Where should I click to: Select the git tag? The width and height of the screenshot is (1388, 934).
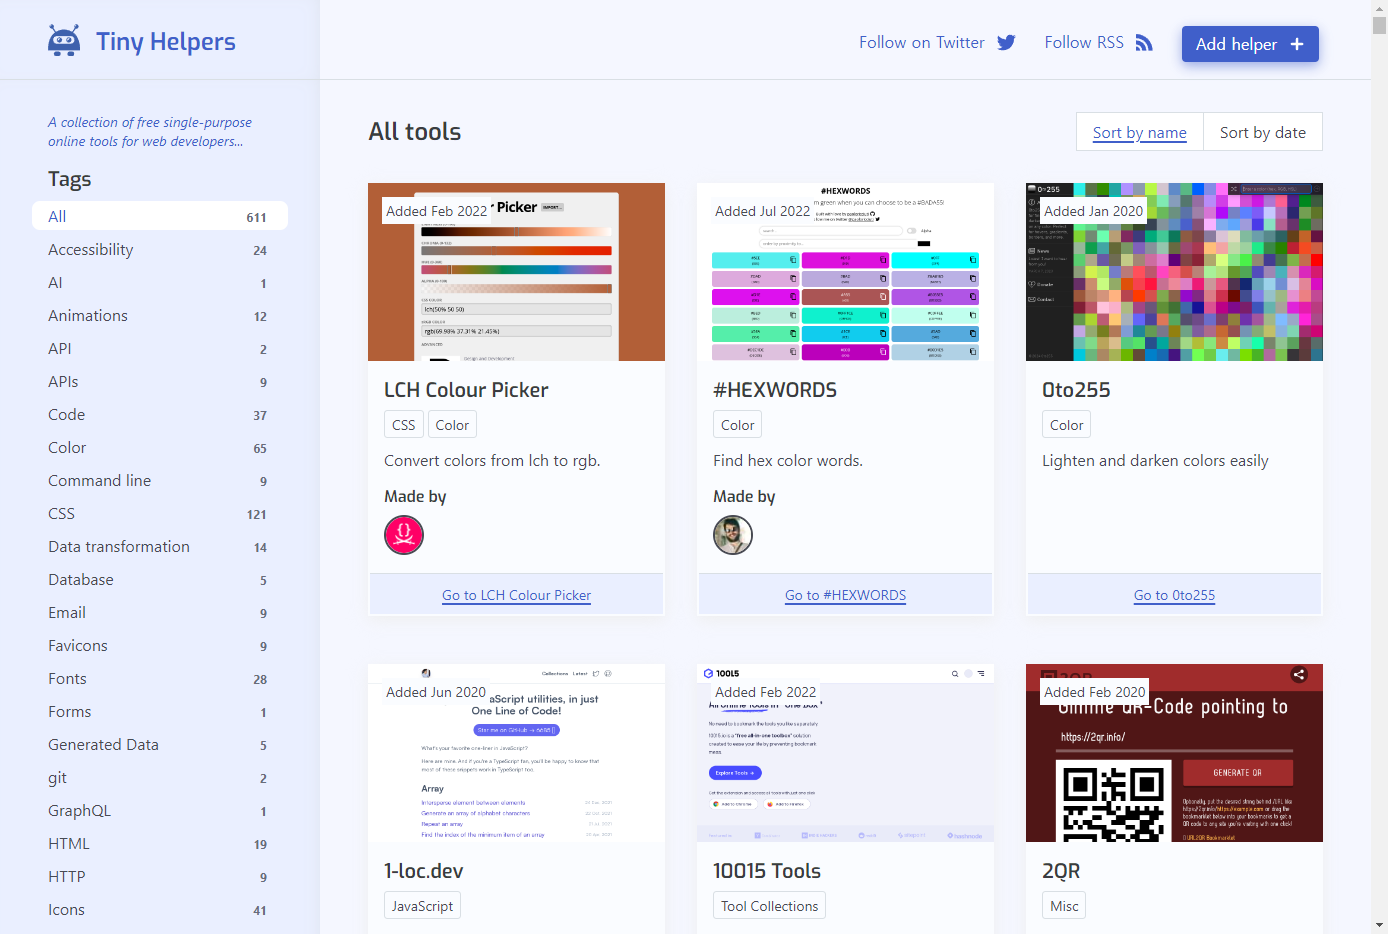[x=160, y=777]
